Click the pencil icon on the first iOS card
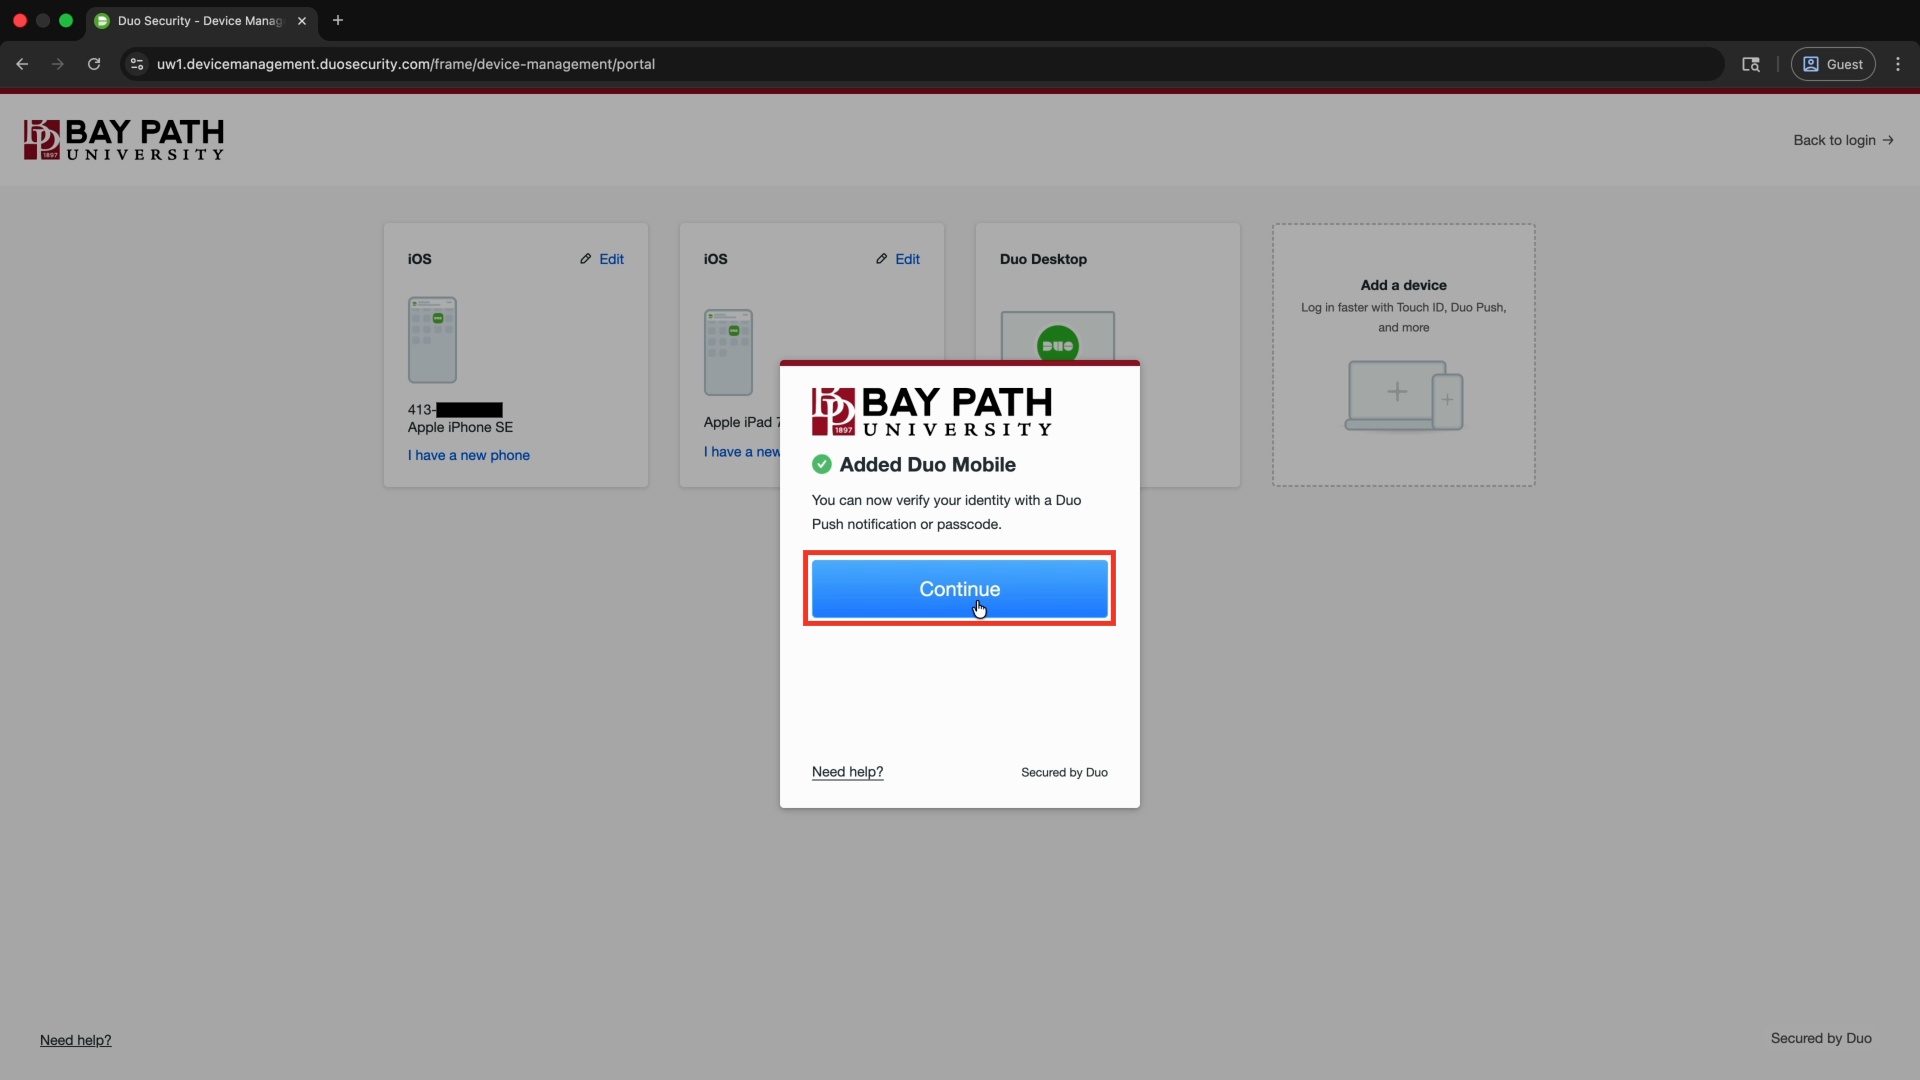Screen dimensions: 1920x1080 (x=586, y=259)
